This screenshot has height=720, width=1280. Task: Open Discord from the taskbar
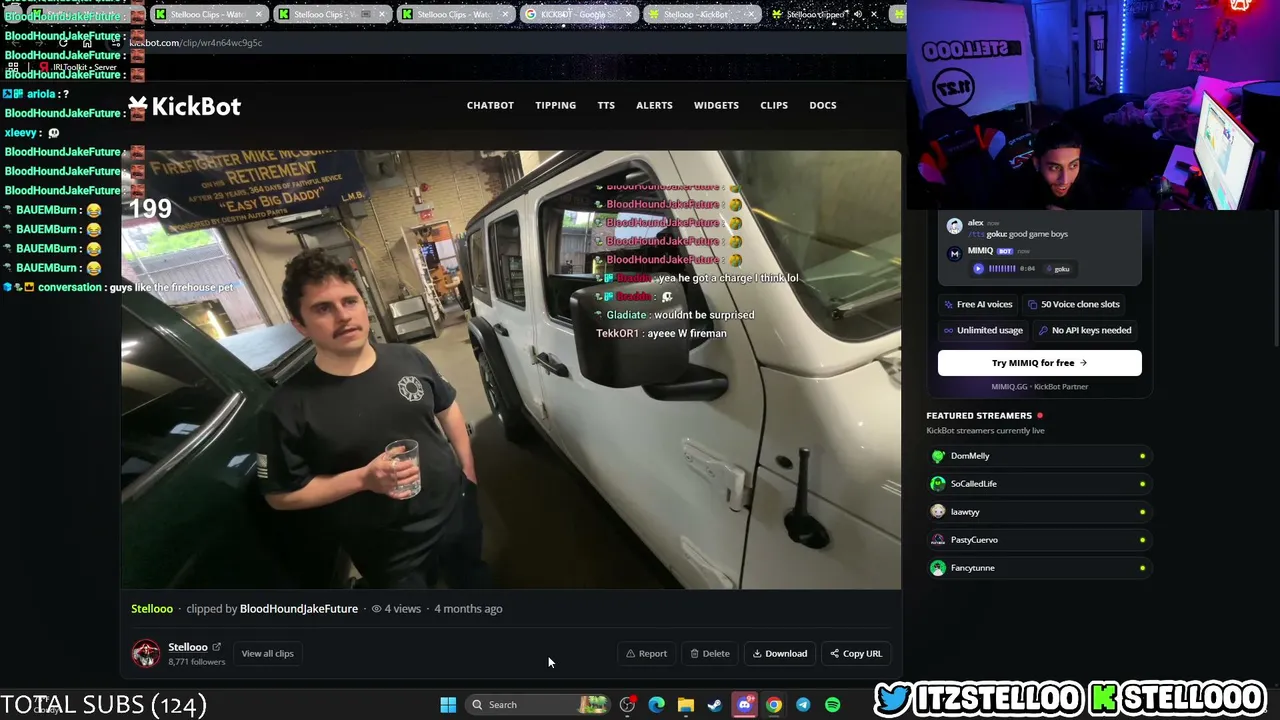[x=744, y=705]
